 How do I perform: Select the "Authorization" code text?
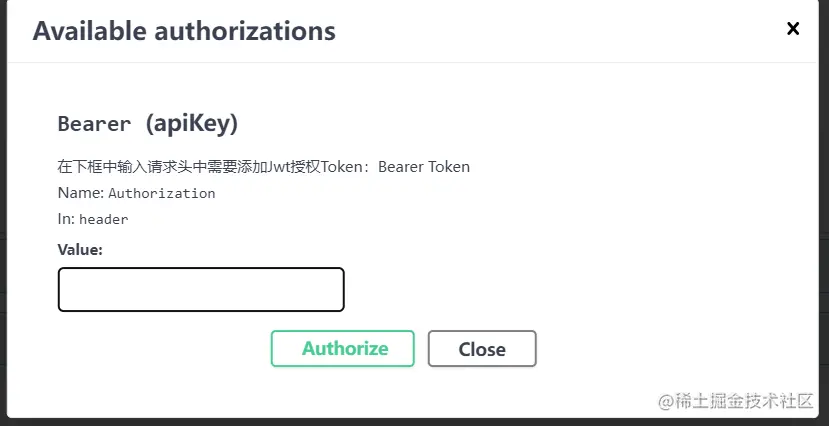tap(161, 193)
